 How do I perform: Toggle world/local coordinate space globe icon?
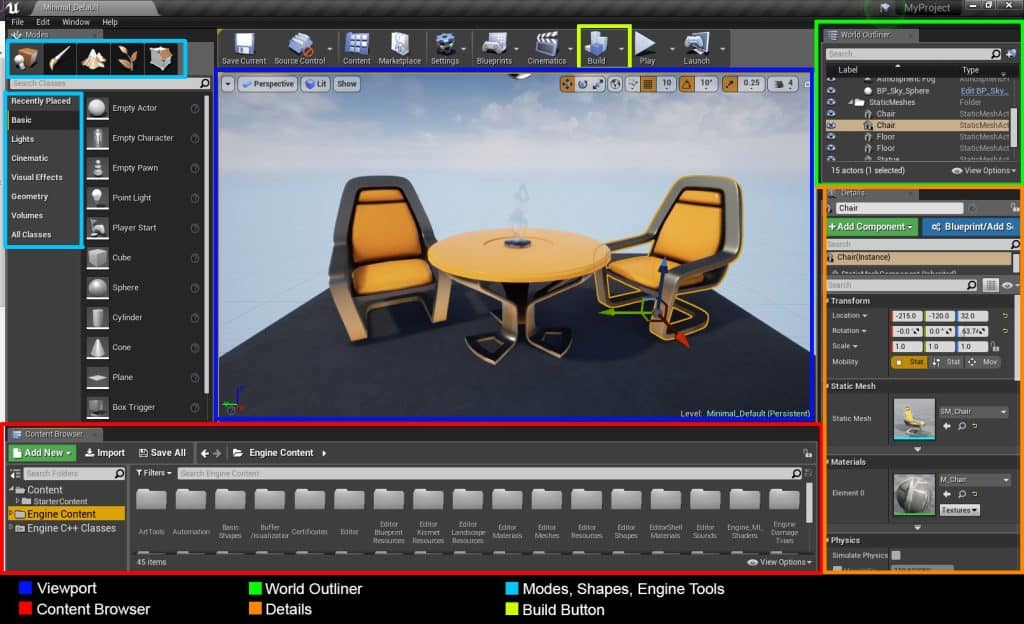(615, 84)
